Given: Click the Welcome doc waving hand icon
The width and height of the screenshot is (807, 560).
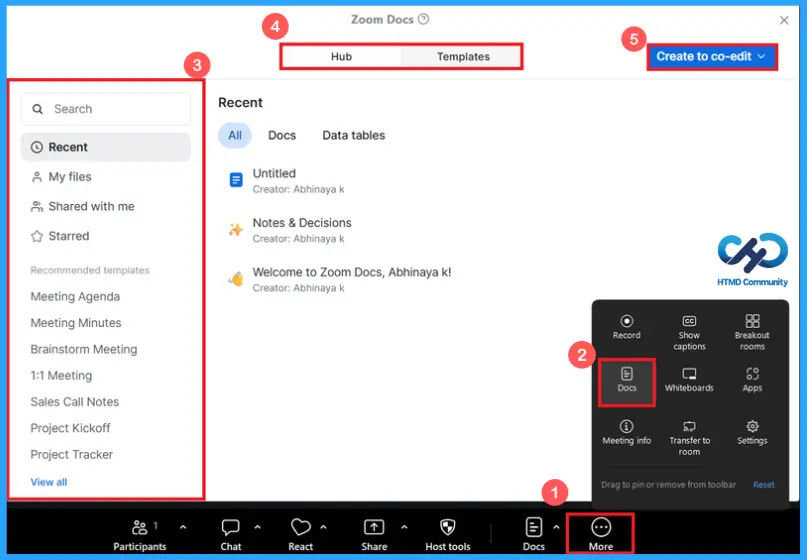Looking at the screenshot, I should (x=236, y=279).
